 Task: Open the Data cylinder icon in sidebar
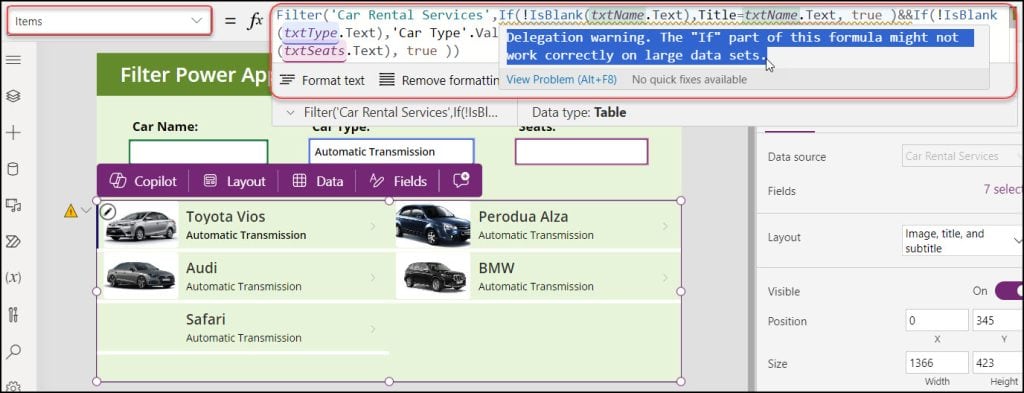pyautogui.click(x=13, y=169)
